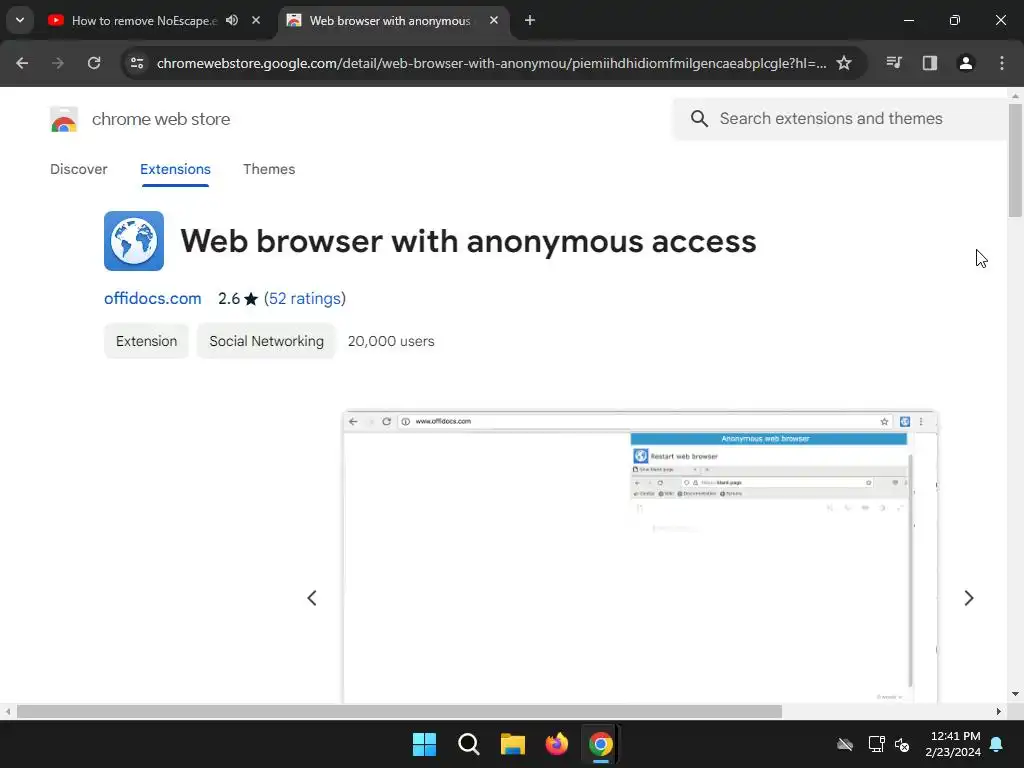The image size is (1024, 768).
Task: Launch Firefox from the taskbar
Action: pos(557,744)
